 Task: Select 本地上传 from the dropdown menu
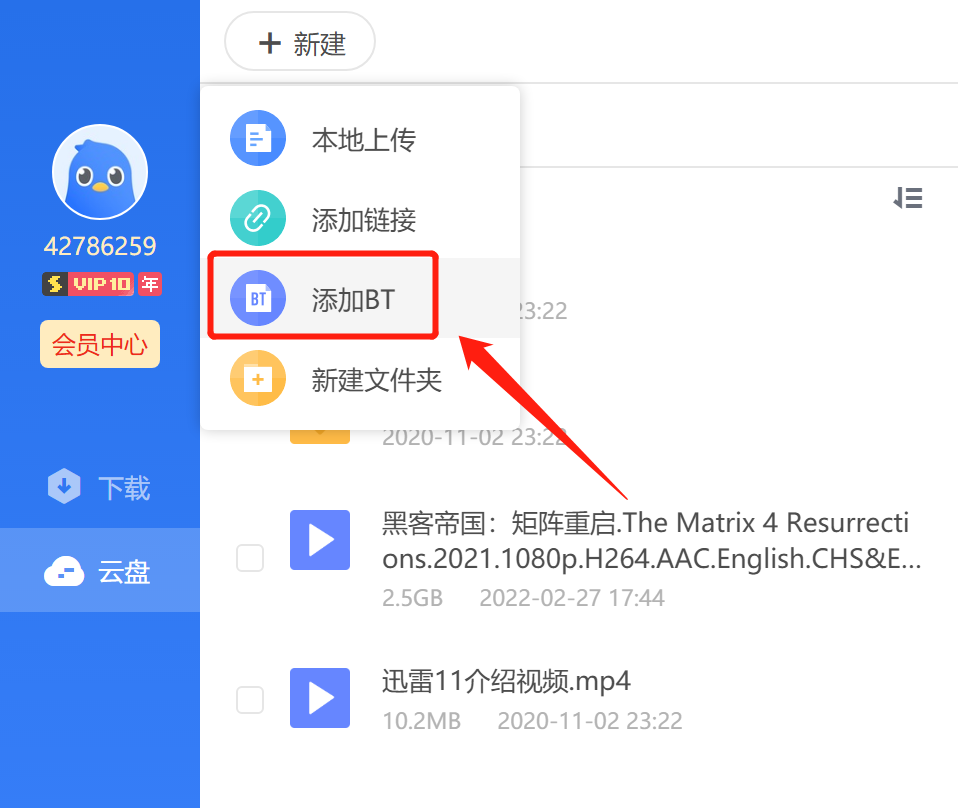click(x=360, y=139)
